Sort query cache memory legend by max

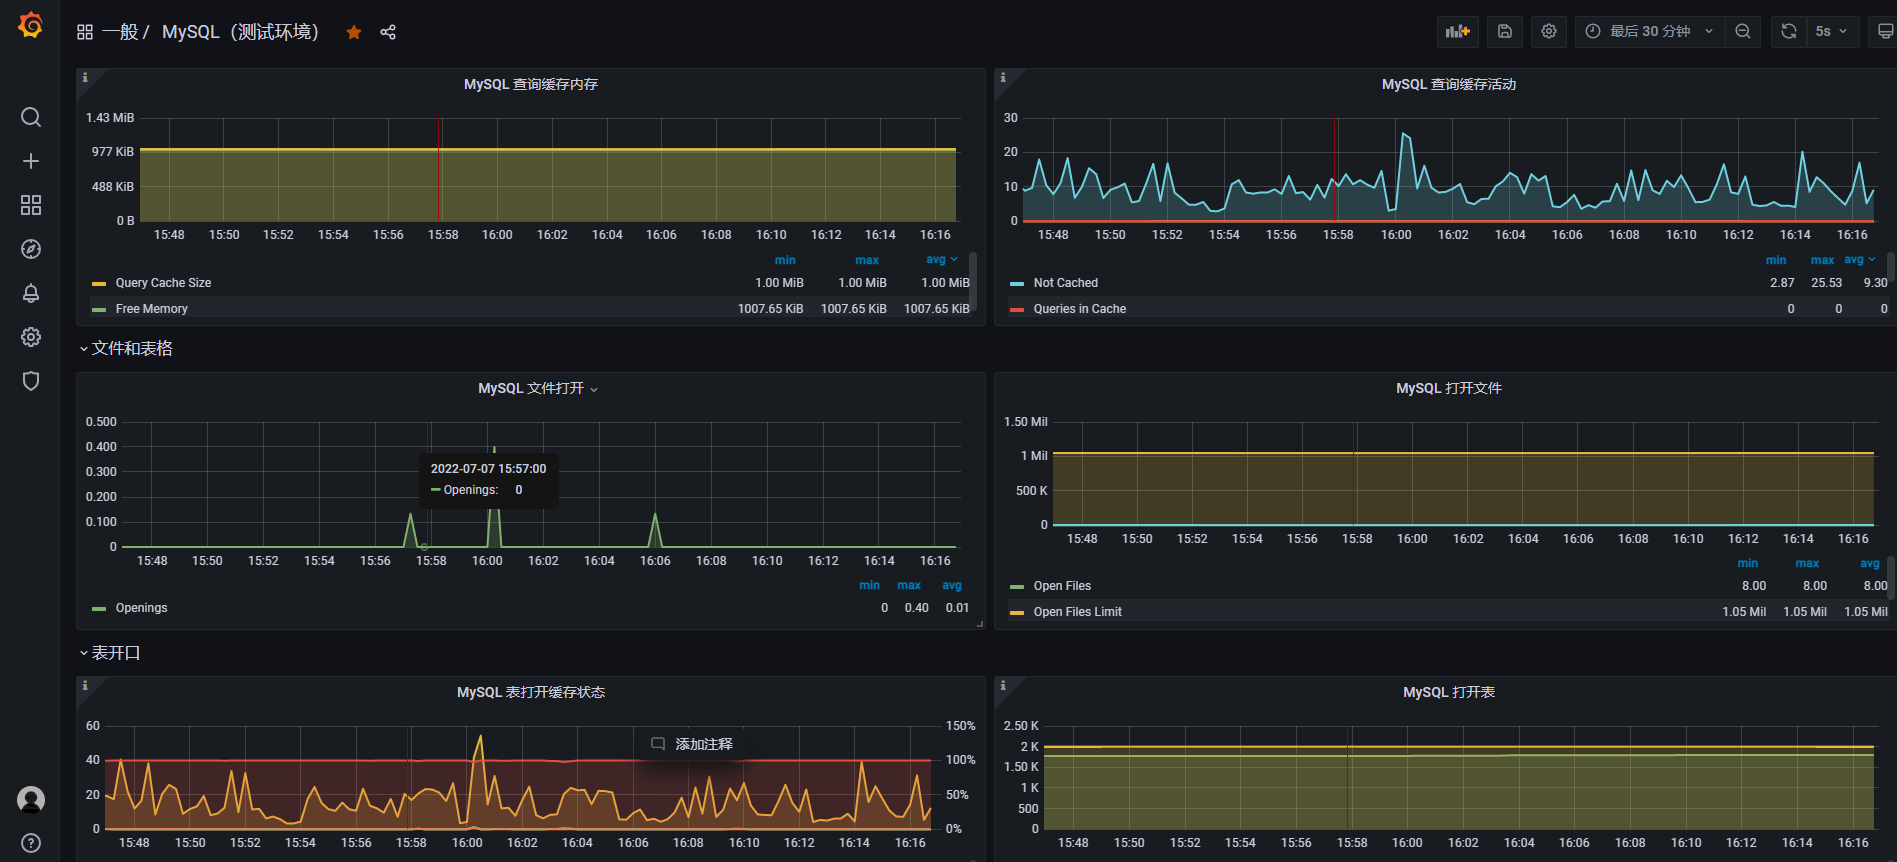pyautogui.click(x=867, y=260)
